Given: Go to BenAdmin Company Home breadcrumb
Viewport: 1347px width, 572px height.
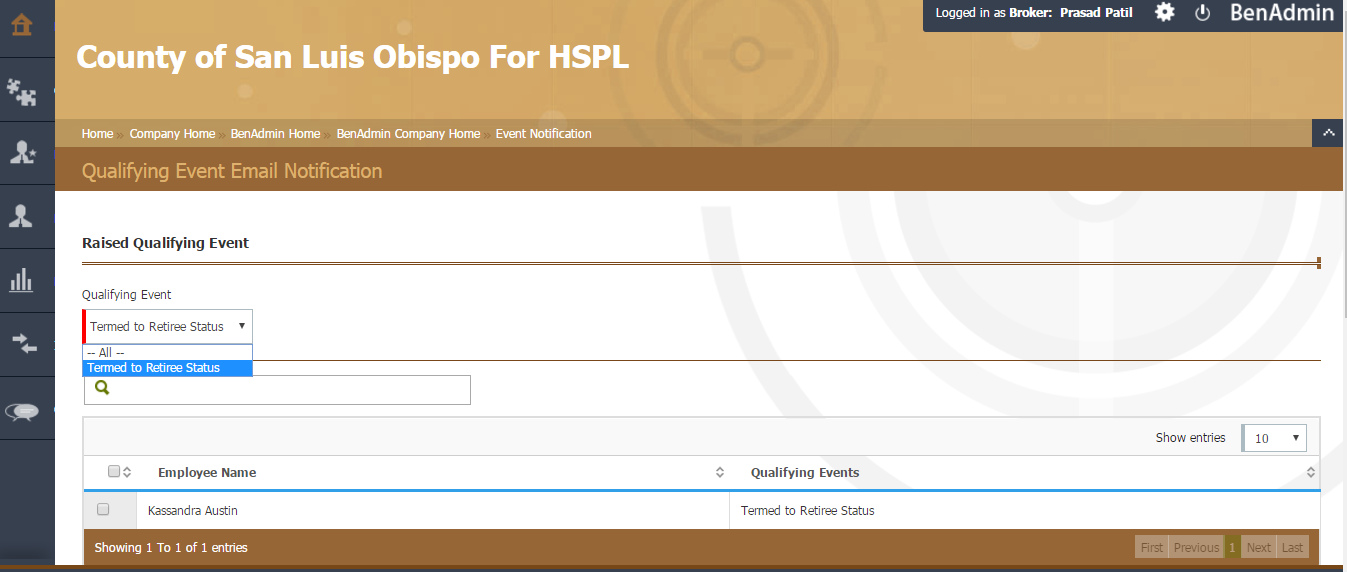Looking at the screenshot, I should (x=408, y=133).
